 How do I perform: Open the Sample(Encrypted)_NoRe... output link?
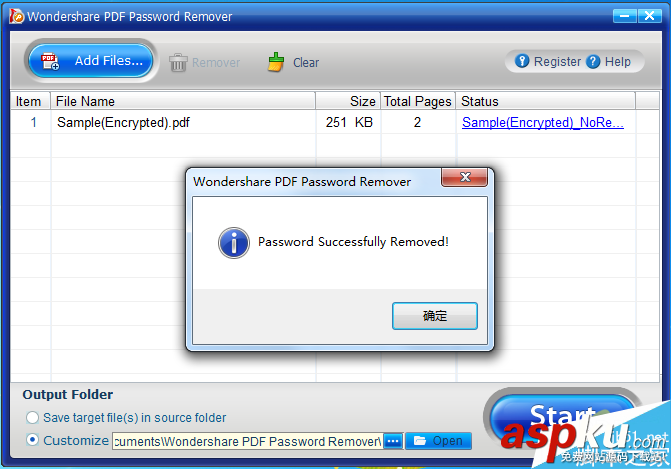click(543, 122)
